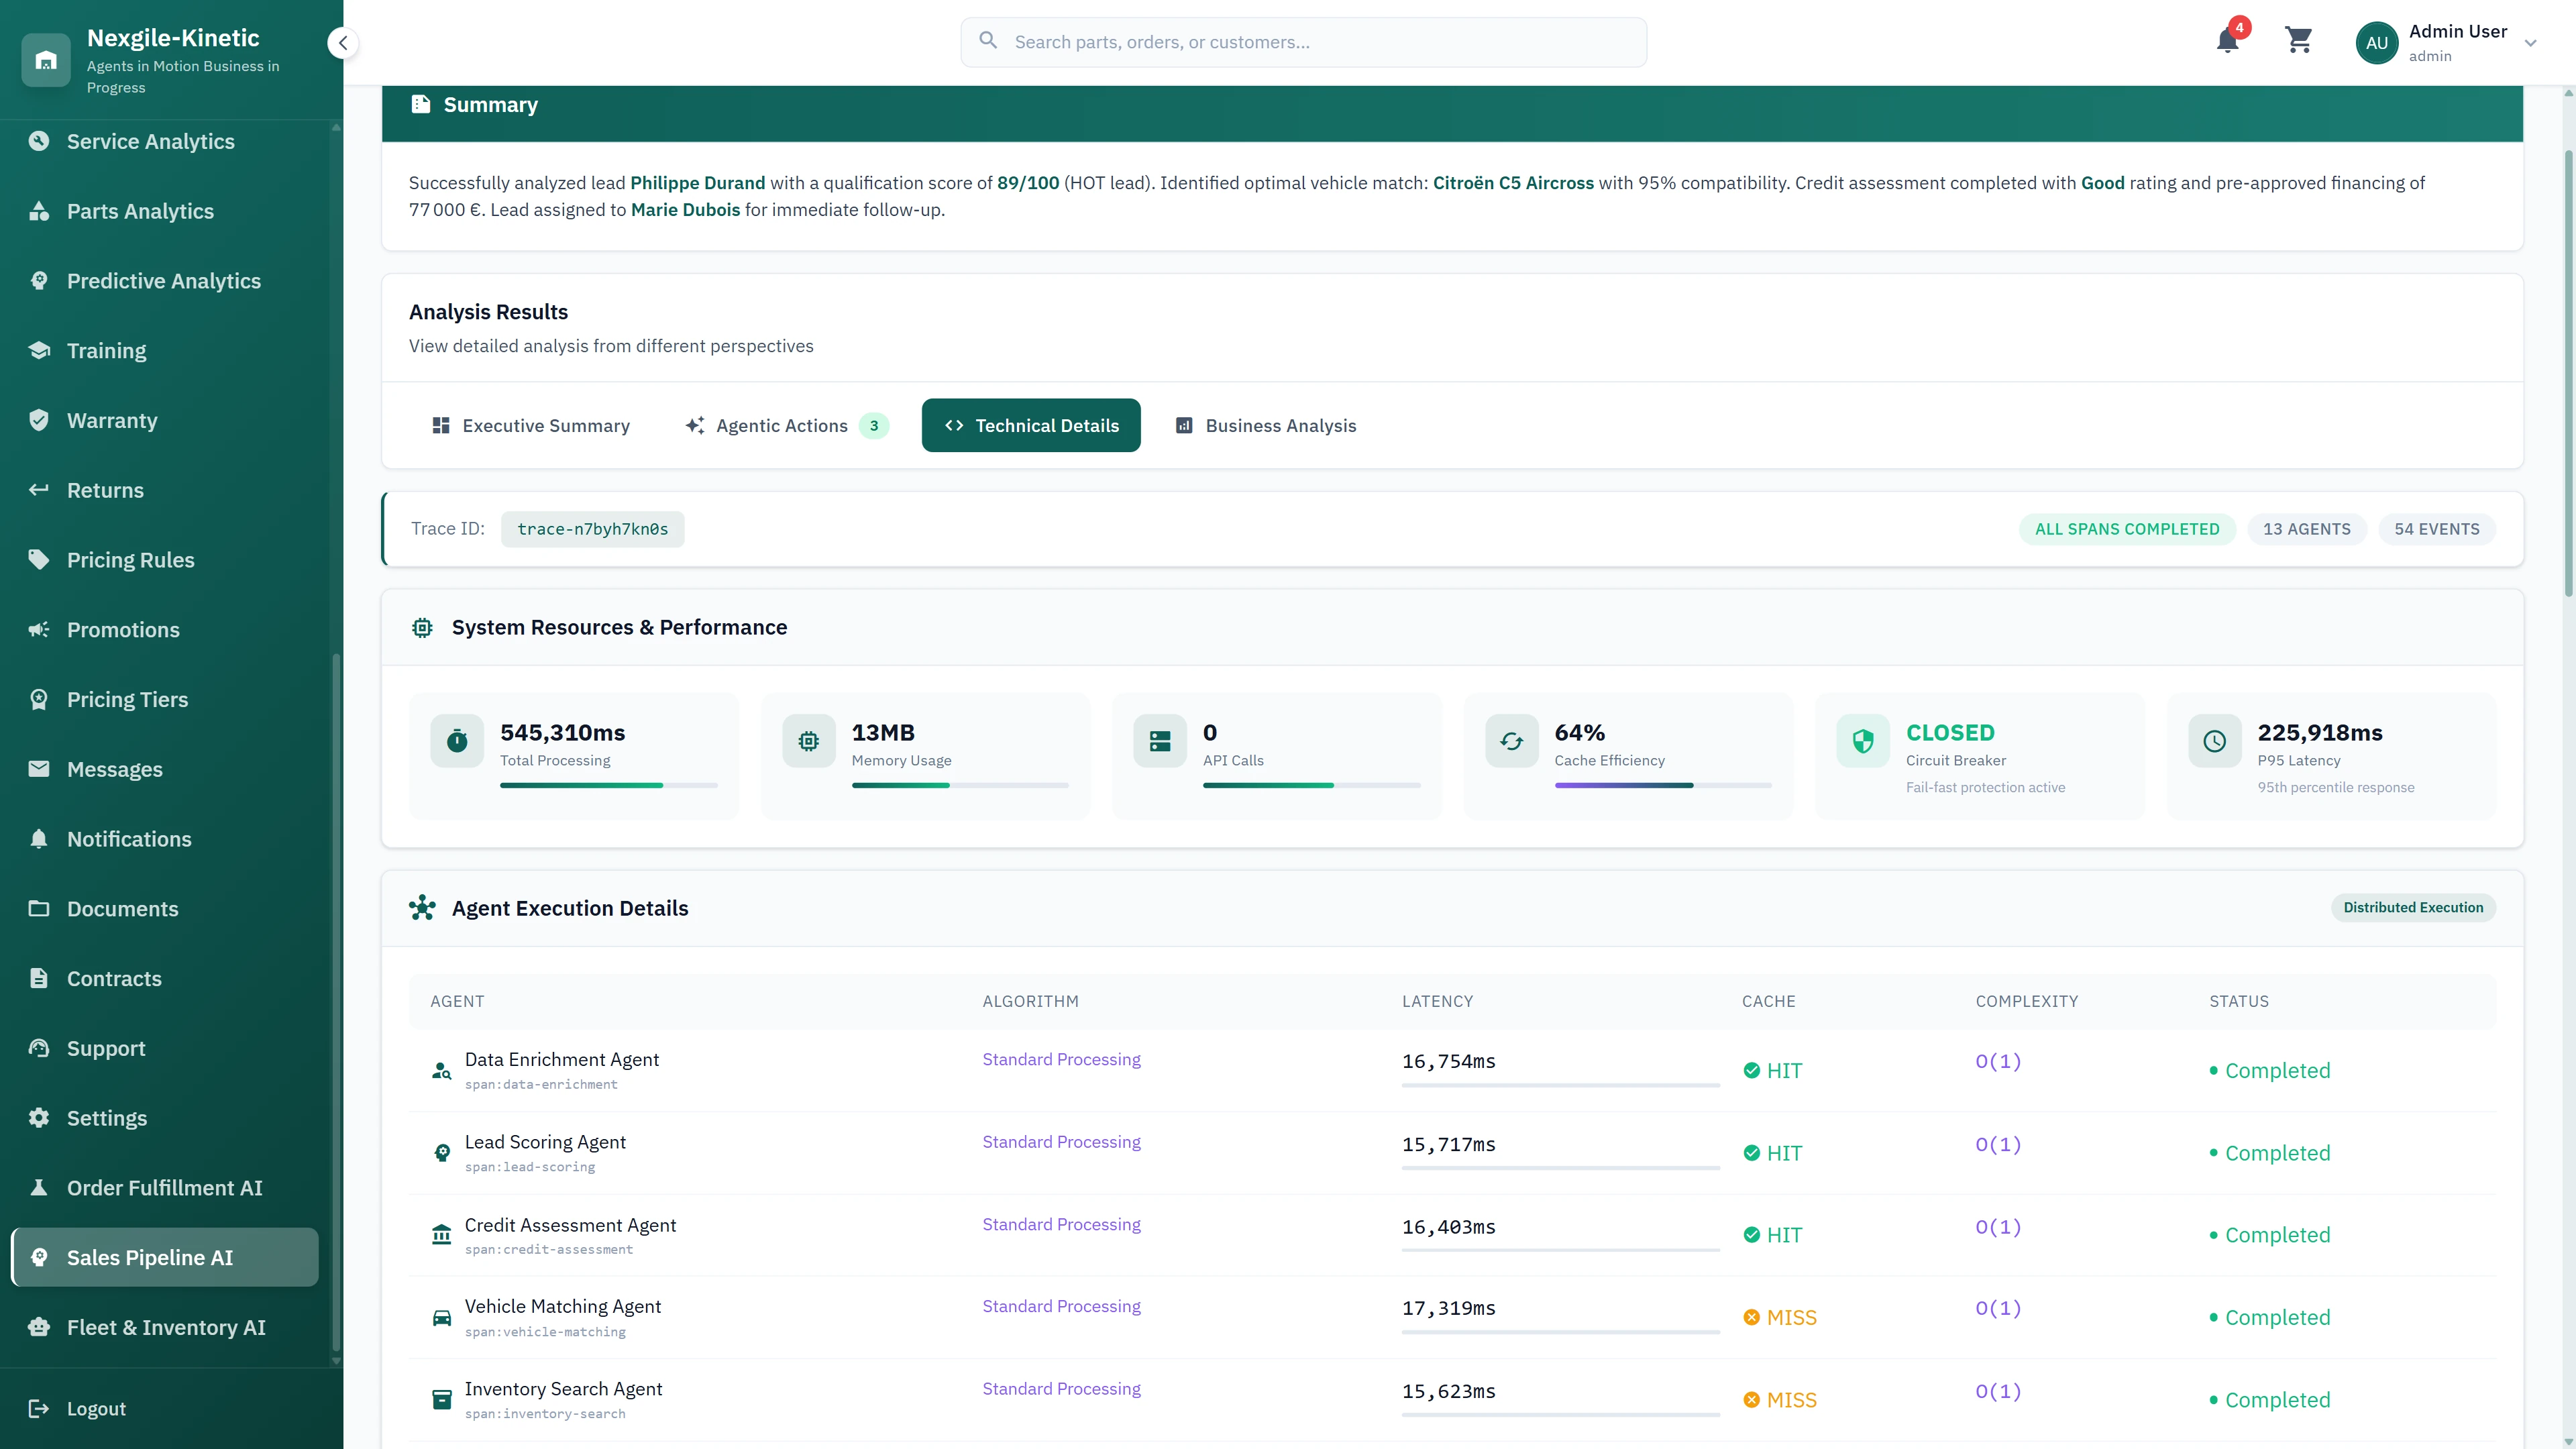
Task: Open Standard Processing link for Lead Scoring Agent
Action: (x=1061, y=1141)
